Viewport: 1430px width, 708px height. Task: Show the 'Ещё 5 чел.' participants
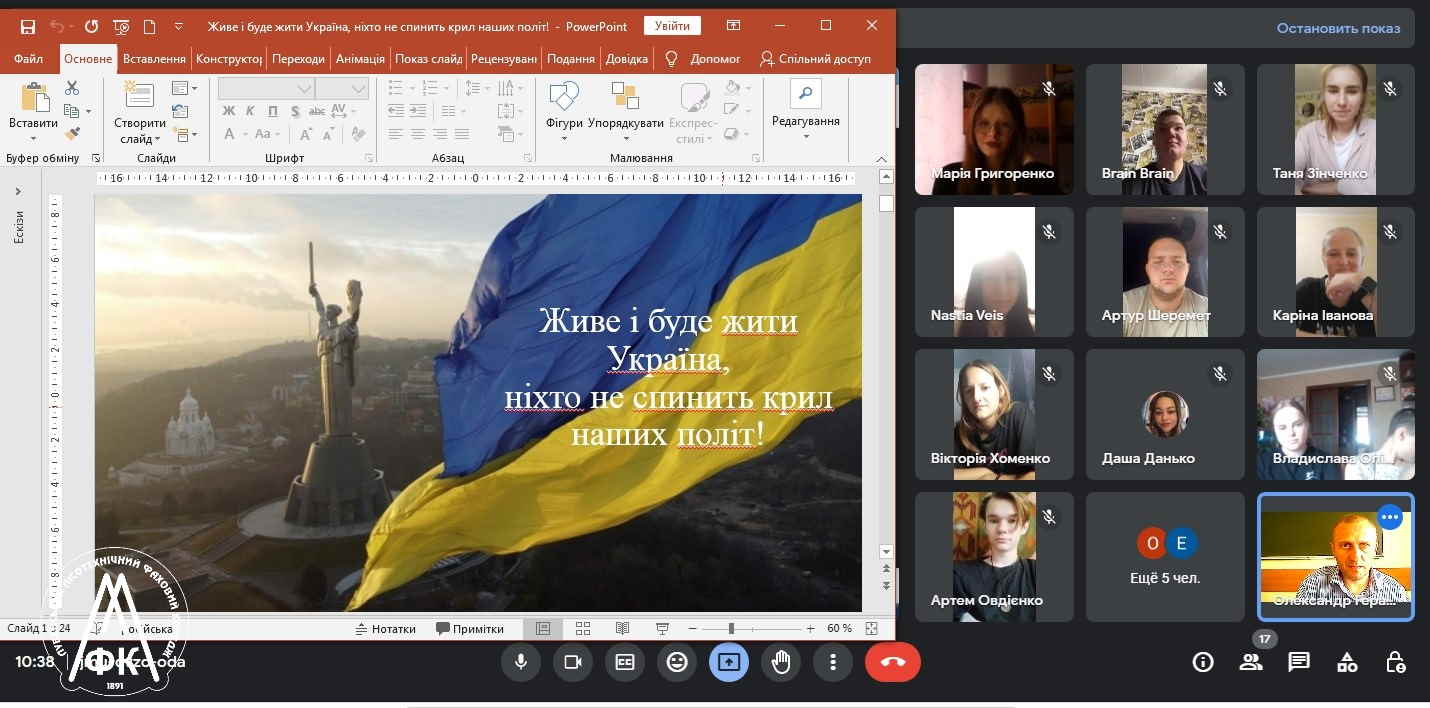click(x=1165, y=556)
